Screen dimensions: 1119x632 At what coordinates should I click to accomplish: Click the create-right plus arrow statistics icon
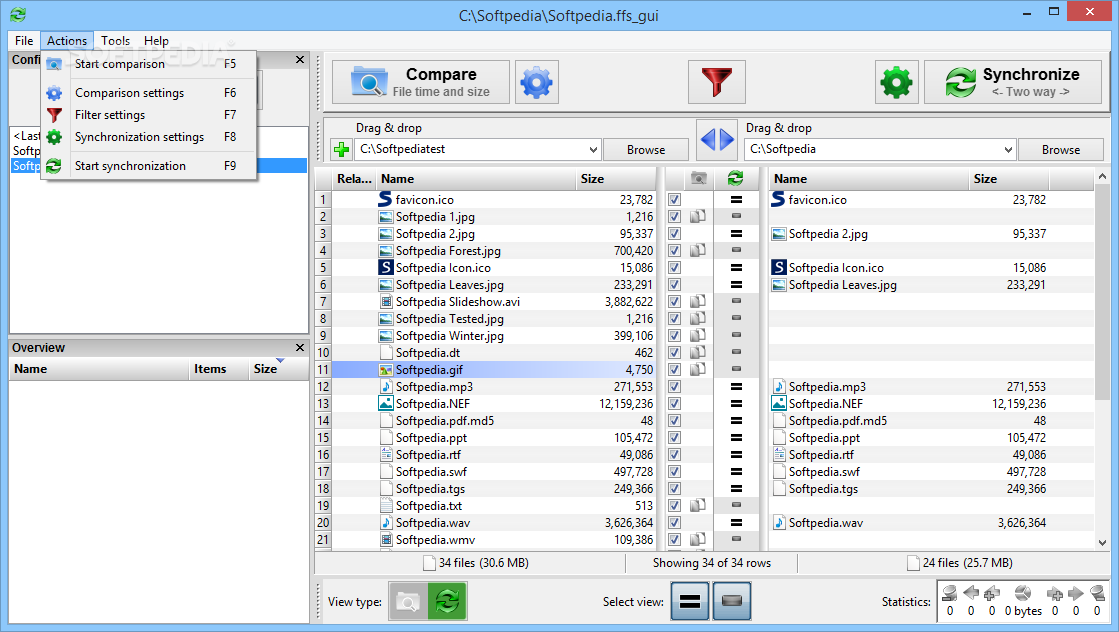(x=1055, y=593)
